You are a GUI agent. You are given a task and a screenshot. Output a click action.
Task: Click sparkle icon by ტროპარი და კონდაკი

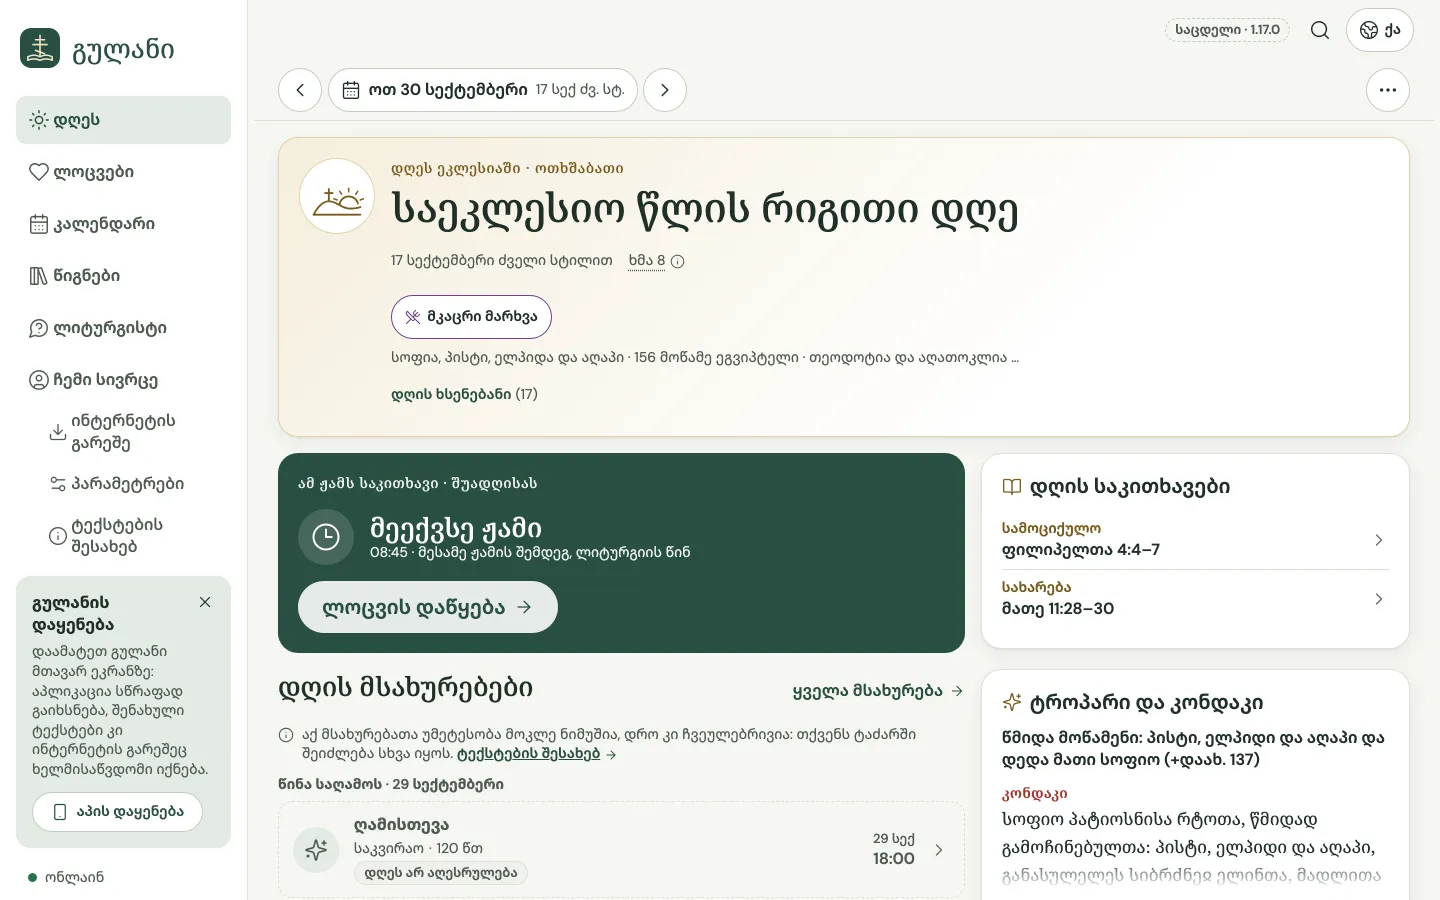(1012, 702)
